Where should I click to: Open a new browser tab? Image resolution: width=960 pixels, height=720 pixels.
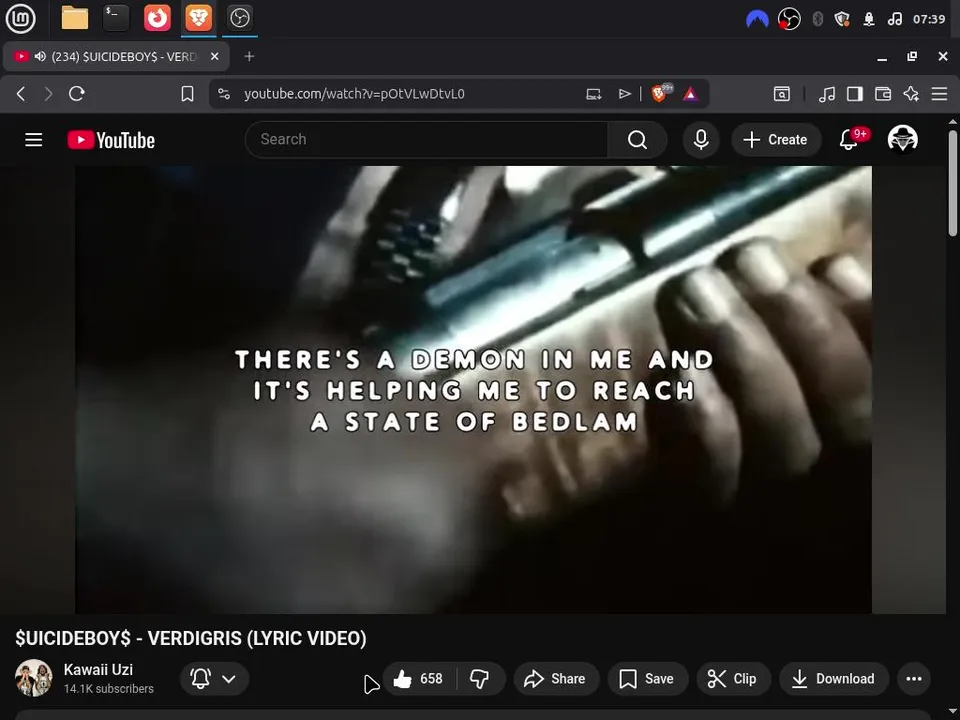[249, 56]
